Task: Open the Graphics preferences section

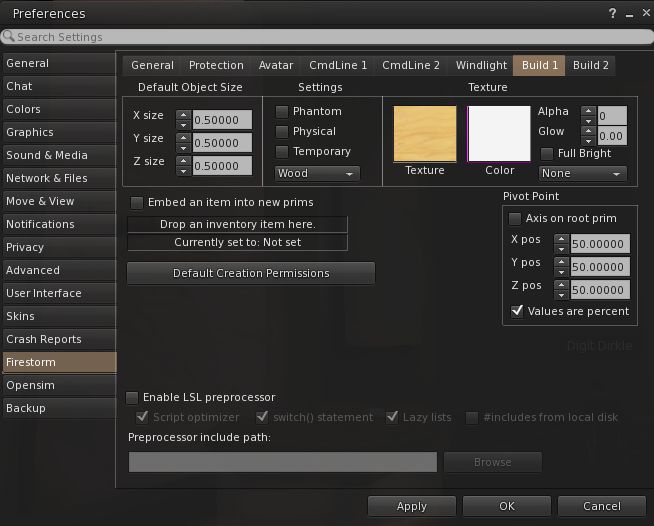Action: tap(59, 132)
